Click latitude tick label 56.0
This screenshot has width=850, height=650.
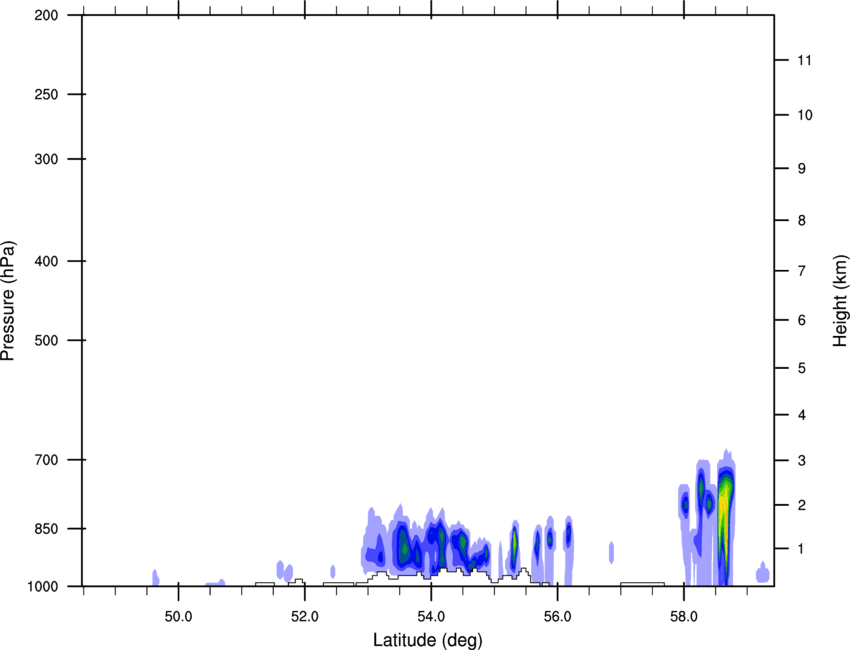pos(557,617)
